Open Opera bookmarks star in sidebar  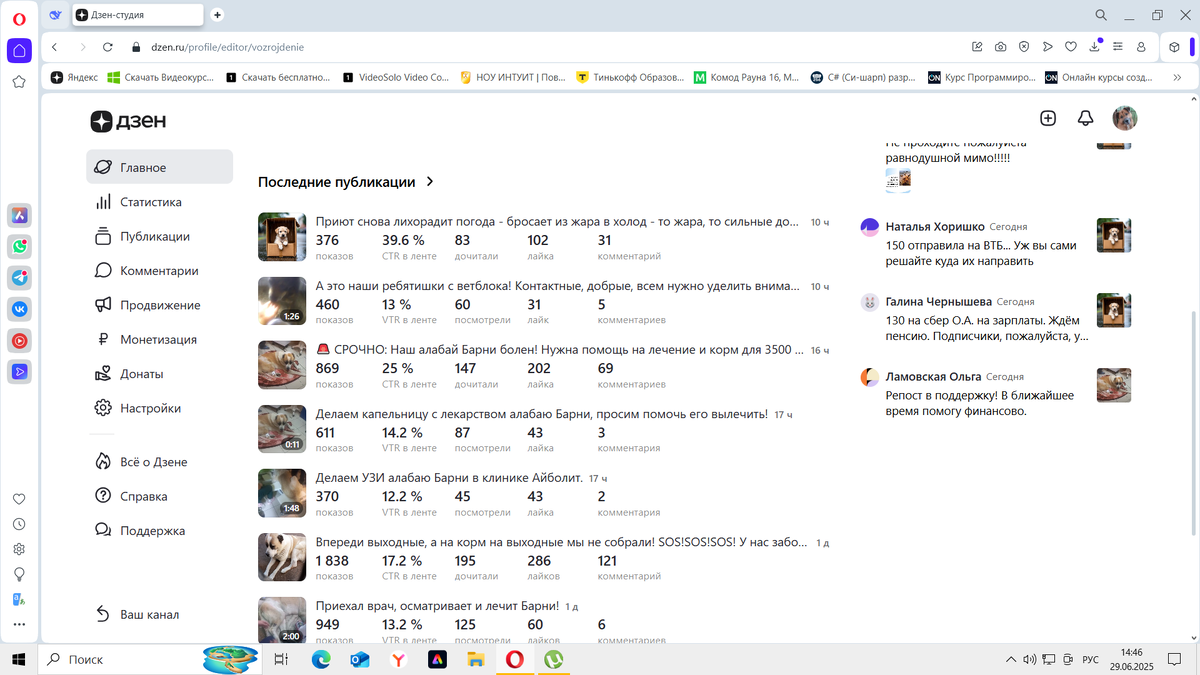click(x=19, y=82)
